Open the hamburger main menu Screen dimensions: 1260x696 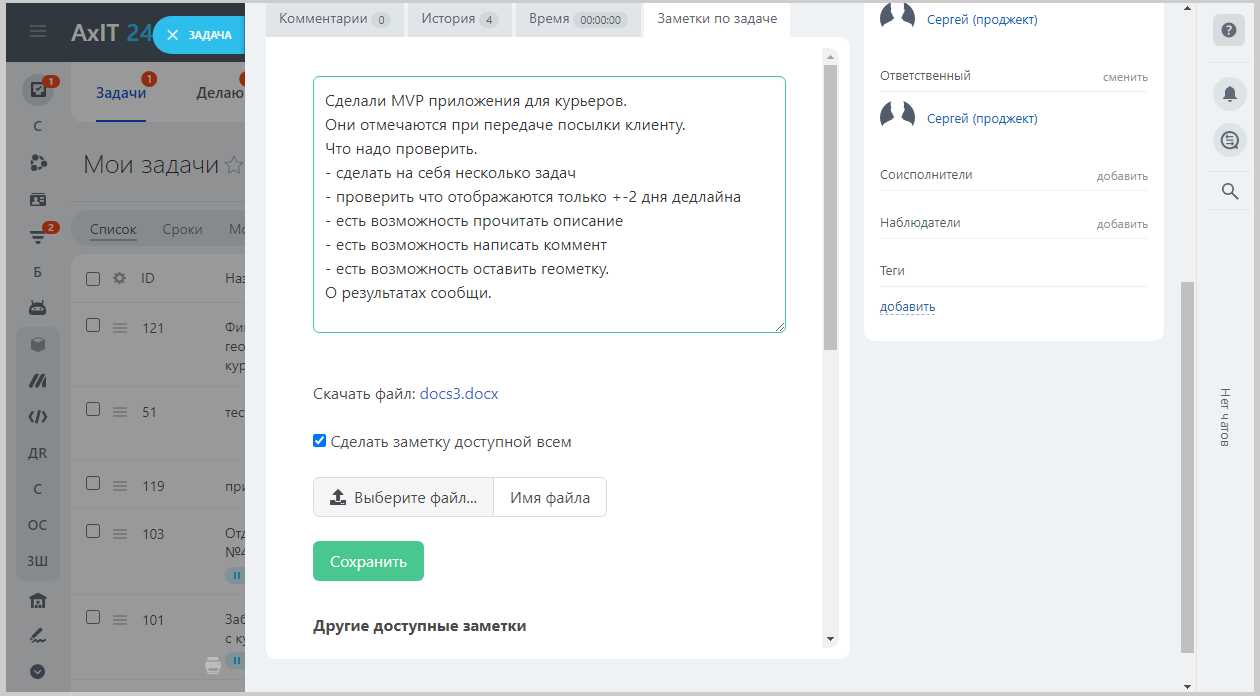[38, 32]
